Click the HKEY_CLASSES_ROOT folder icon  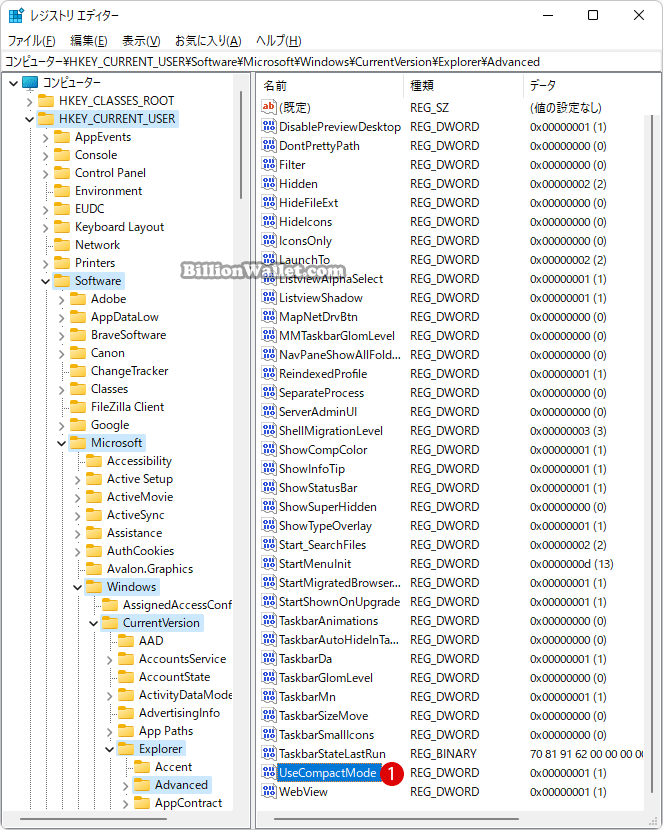[x=46, y=101]
